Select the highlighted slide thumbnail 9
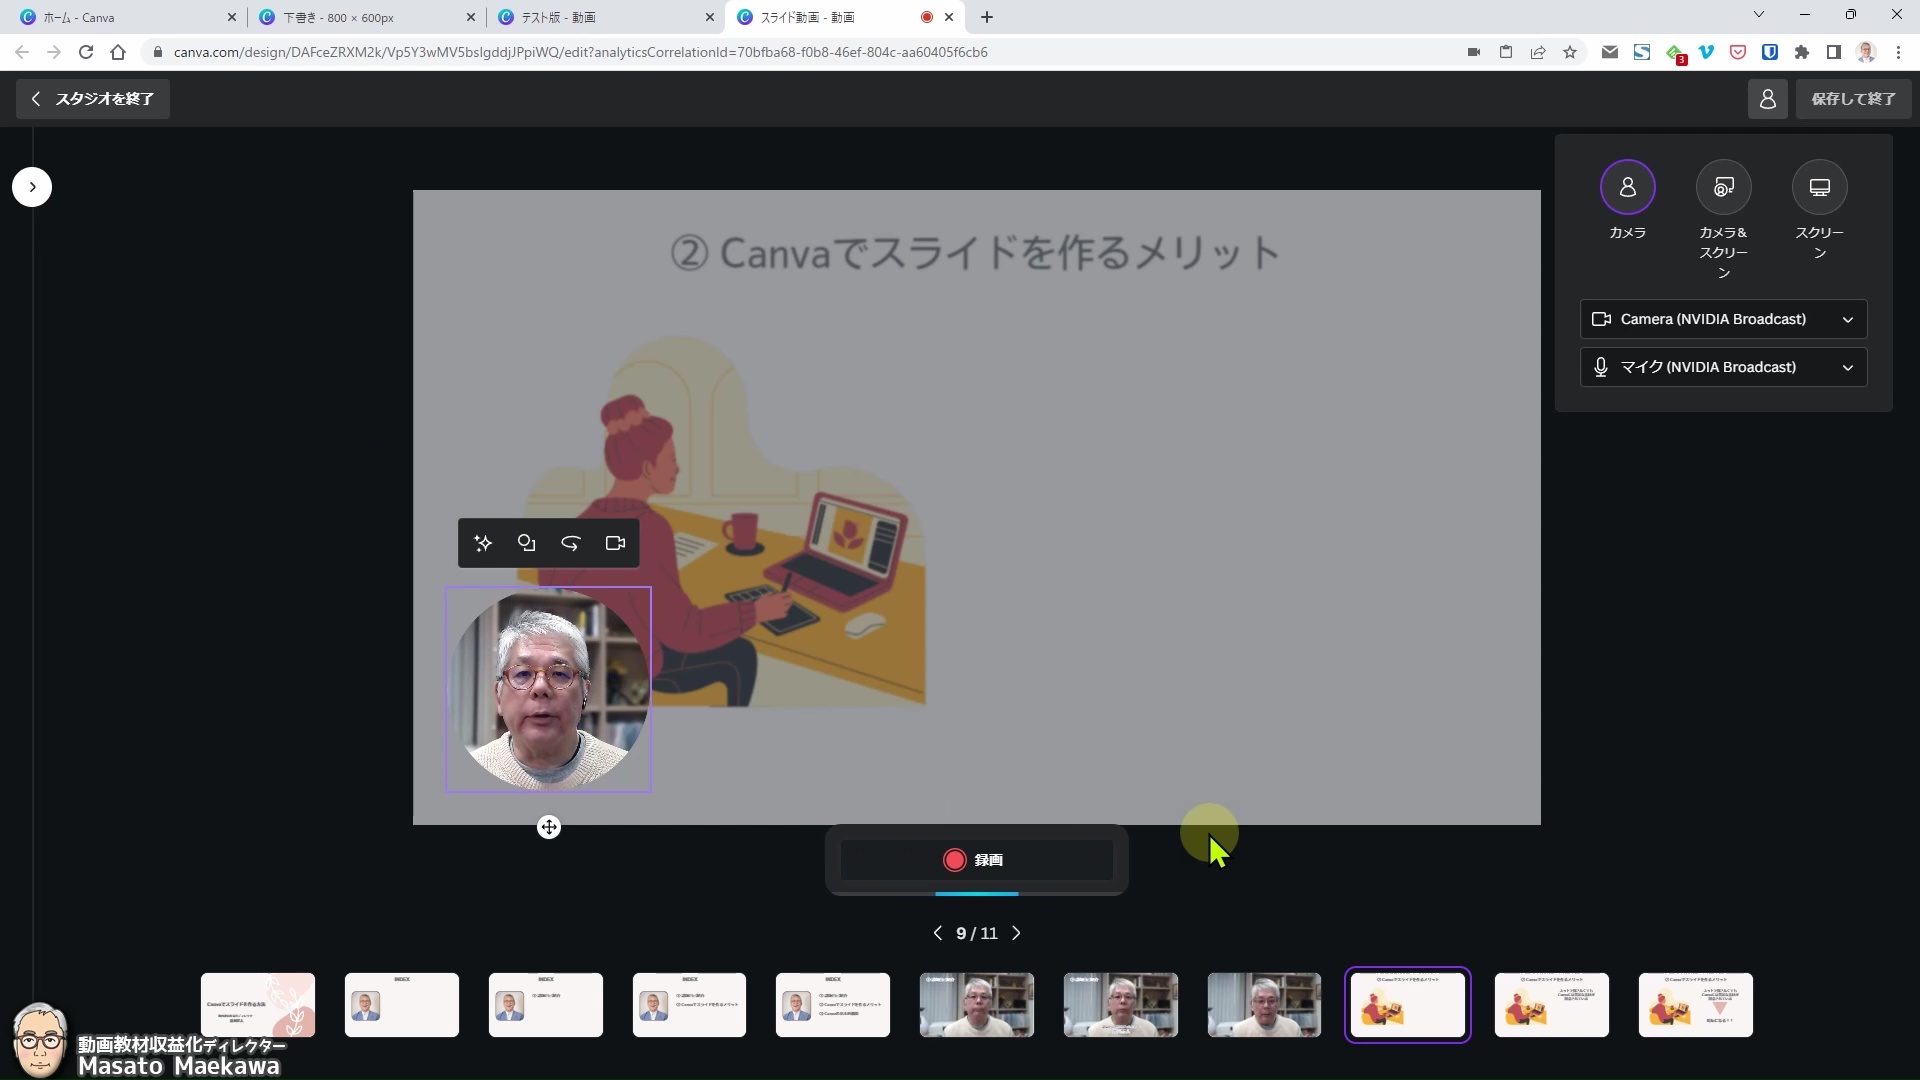Screen dimensions: 1920x1080 coord(1408,1005)
